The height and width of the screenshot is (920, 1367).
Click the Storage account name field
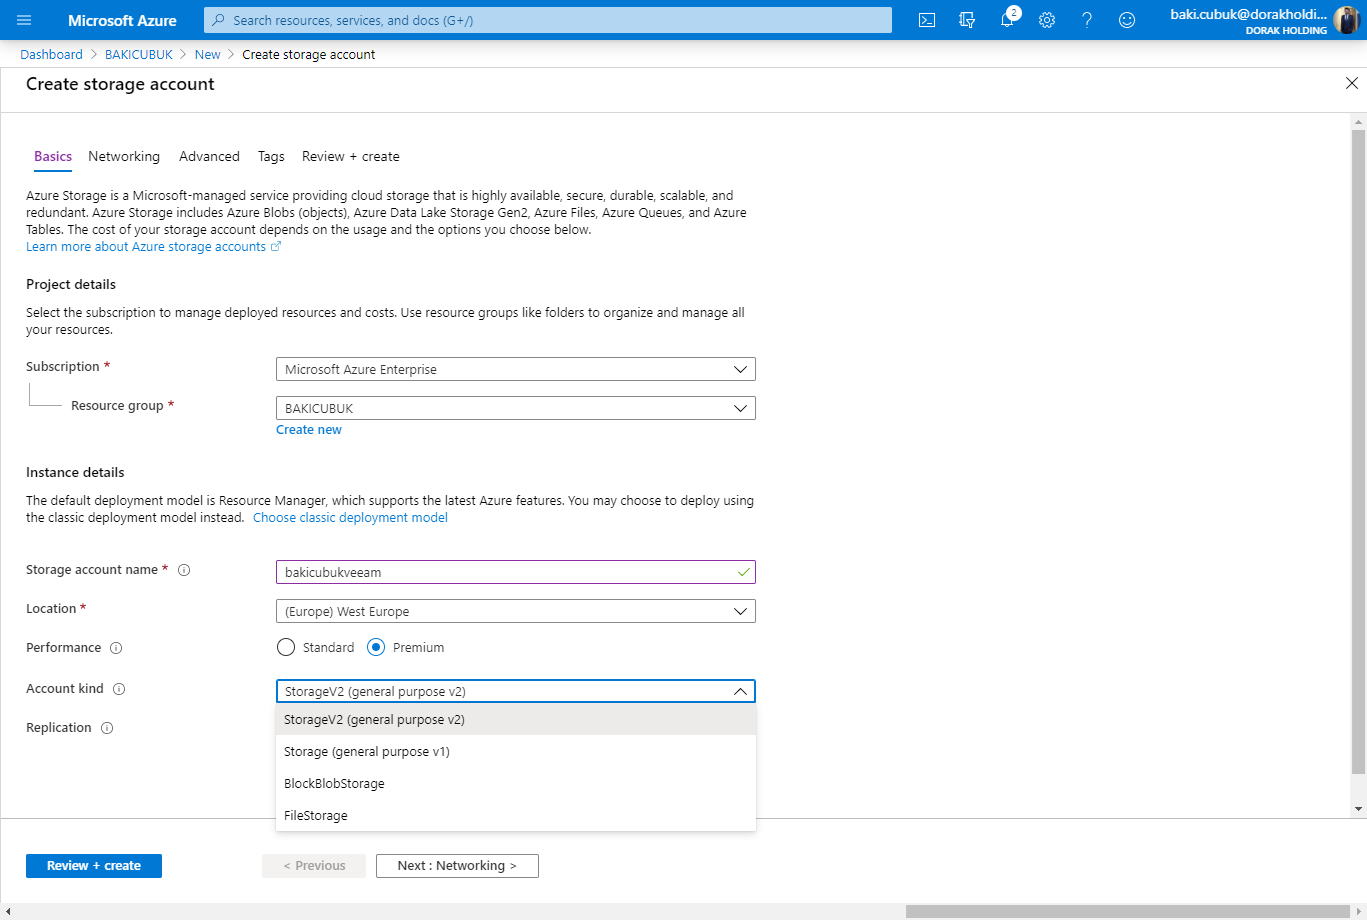(x=516, y=572)
